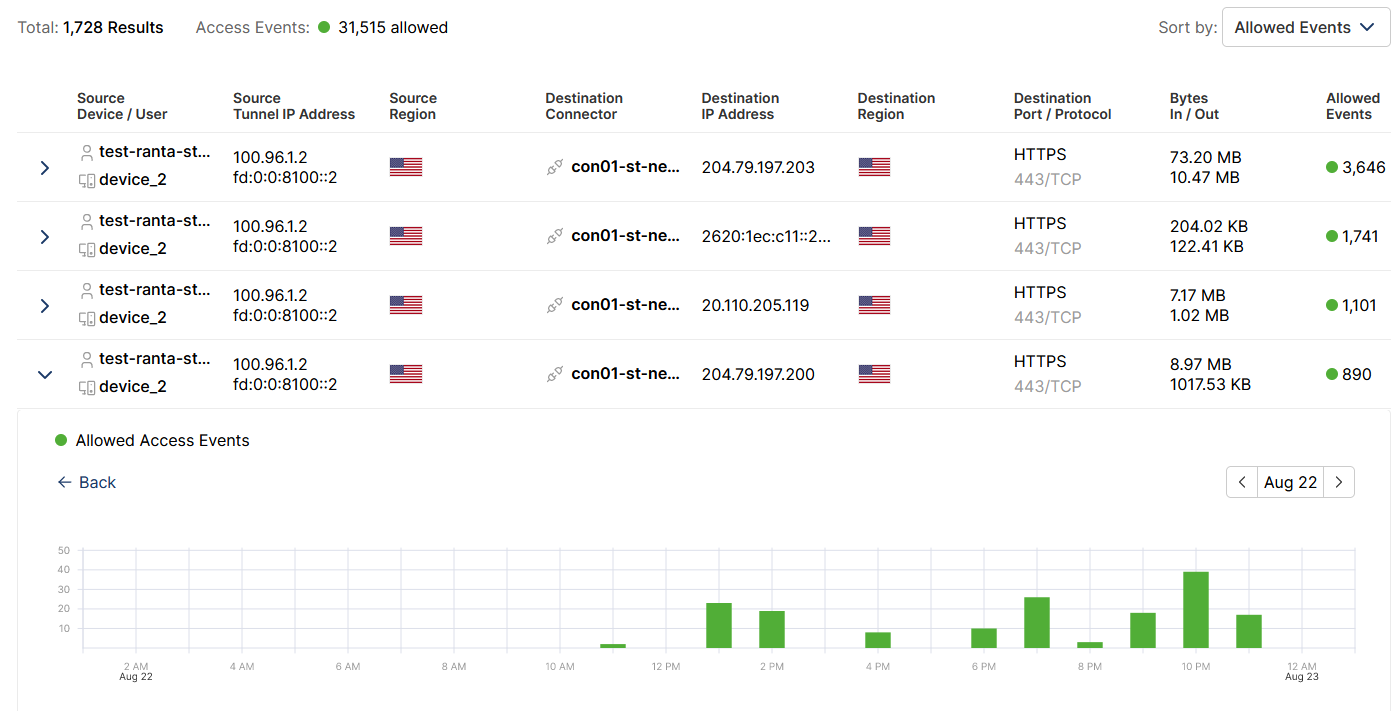Click the tallest bar at 10 PM
This screenshot has height=711, width=1392.
click(x=1195, y=609)
